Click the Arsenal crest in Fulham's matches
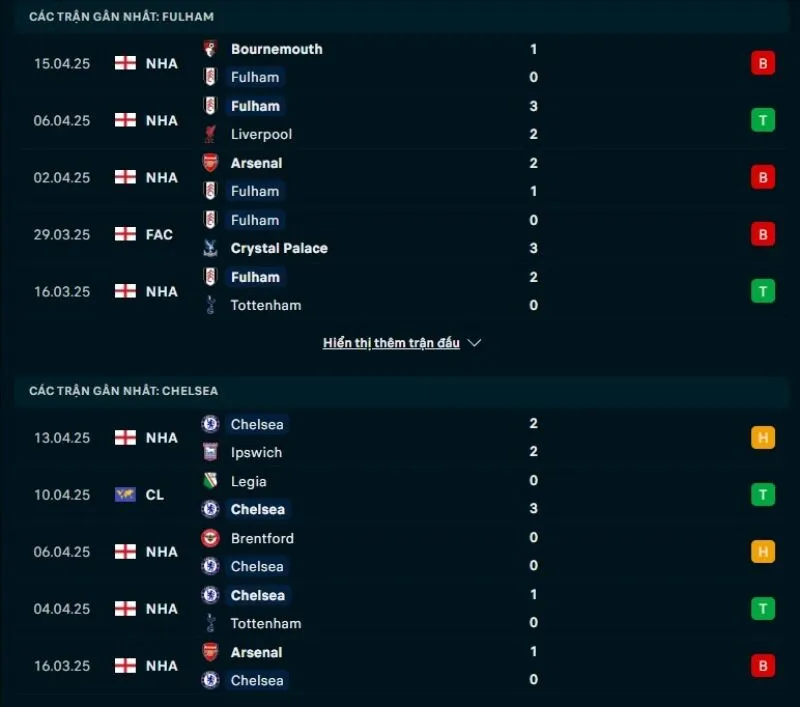 211,163
